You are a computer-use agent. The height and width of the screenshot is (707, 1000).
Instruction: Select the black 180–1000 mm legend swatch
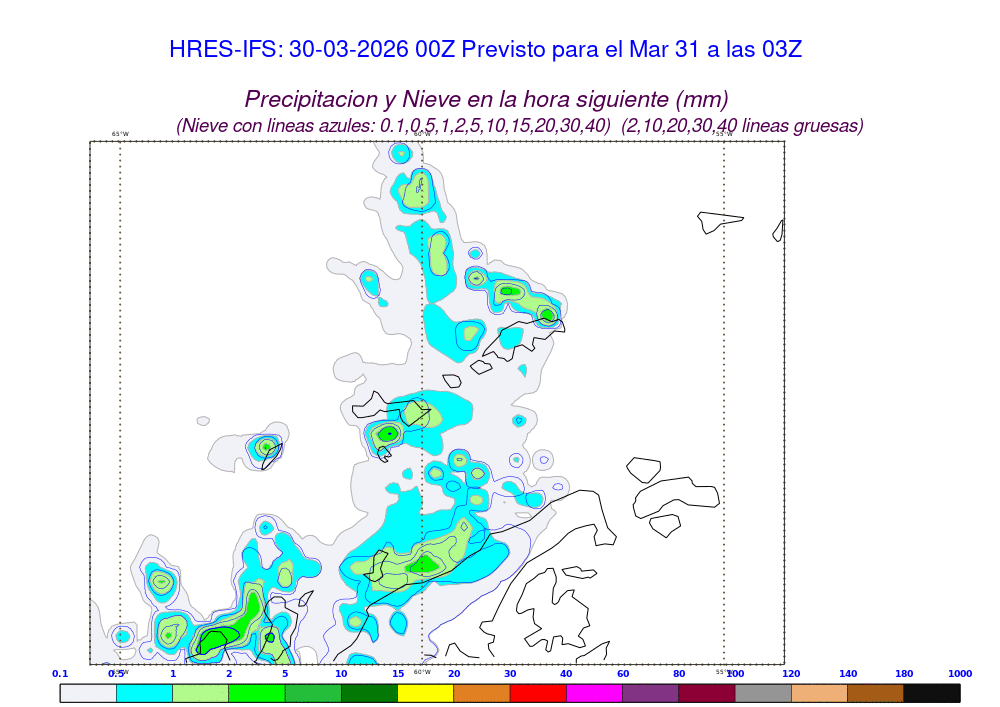point(932,693)
